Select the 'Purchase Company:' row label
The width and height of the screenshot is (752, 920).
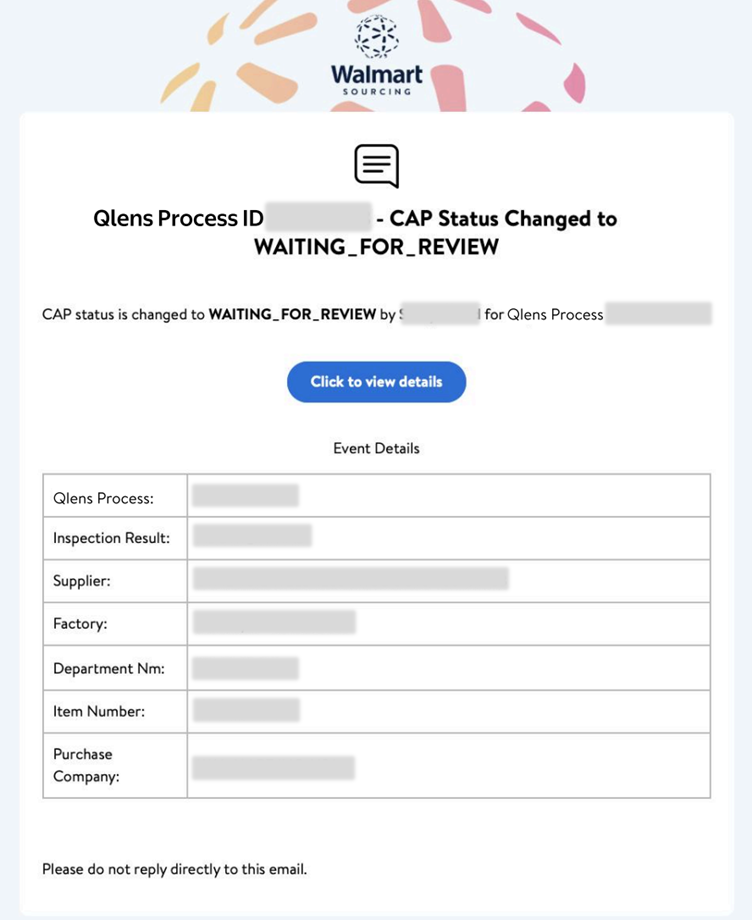86,765
